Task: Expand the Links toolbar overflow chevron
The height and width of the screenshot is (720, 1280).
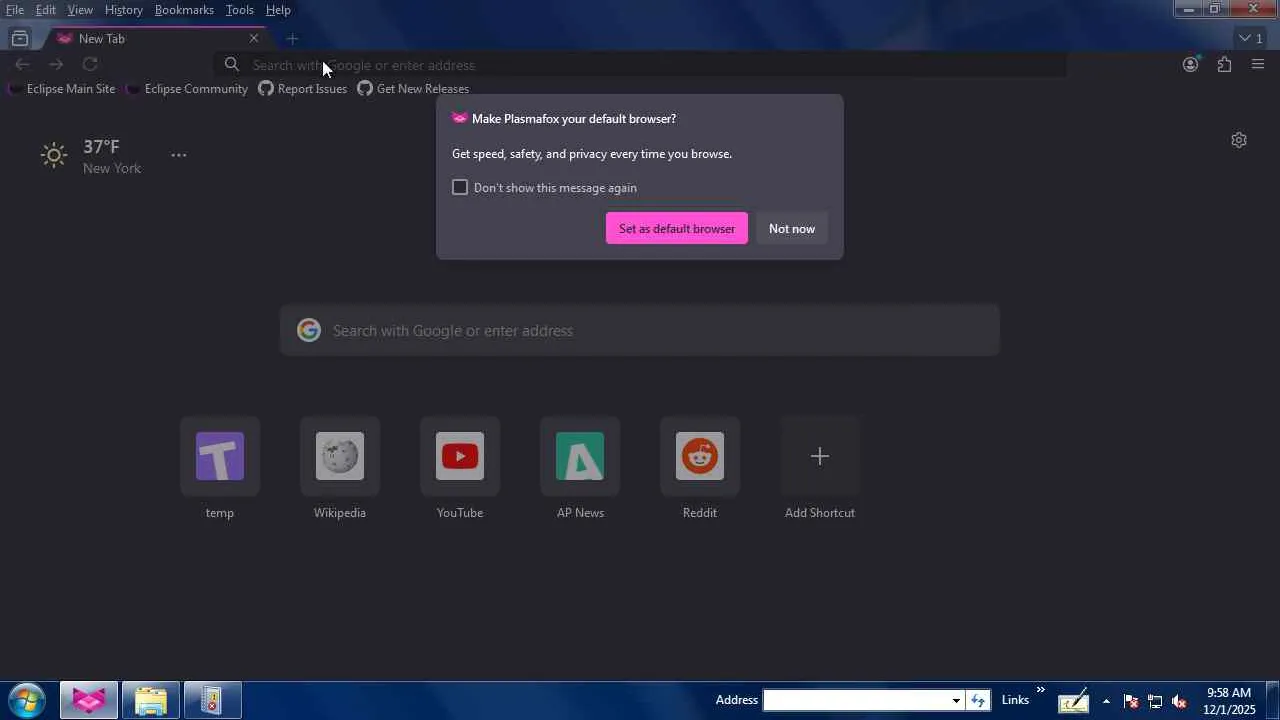Action: click(1040, 691)
